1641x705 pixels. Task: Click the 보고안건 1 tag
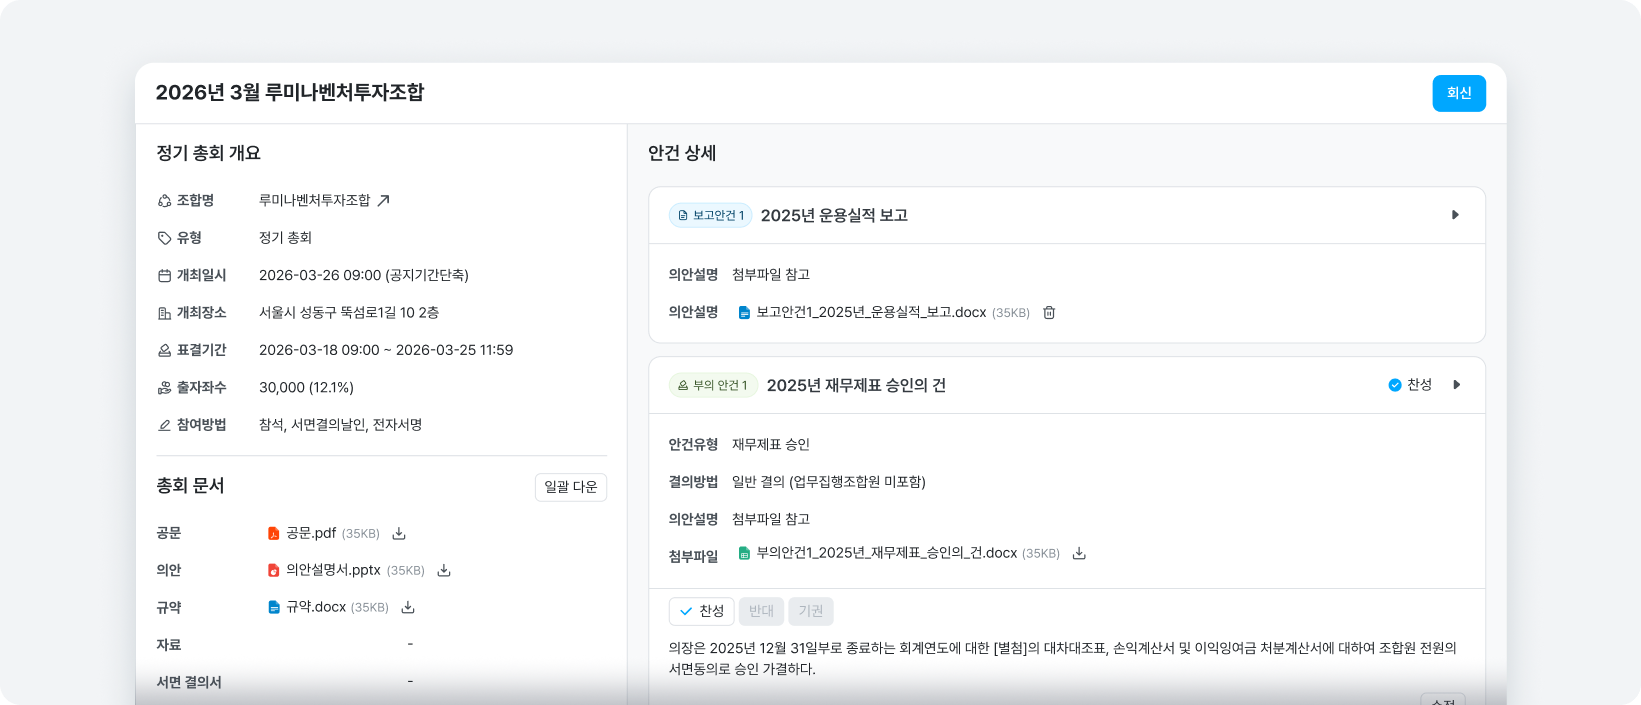(711, 215)
